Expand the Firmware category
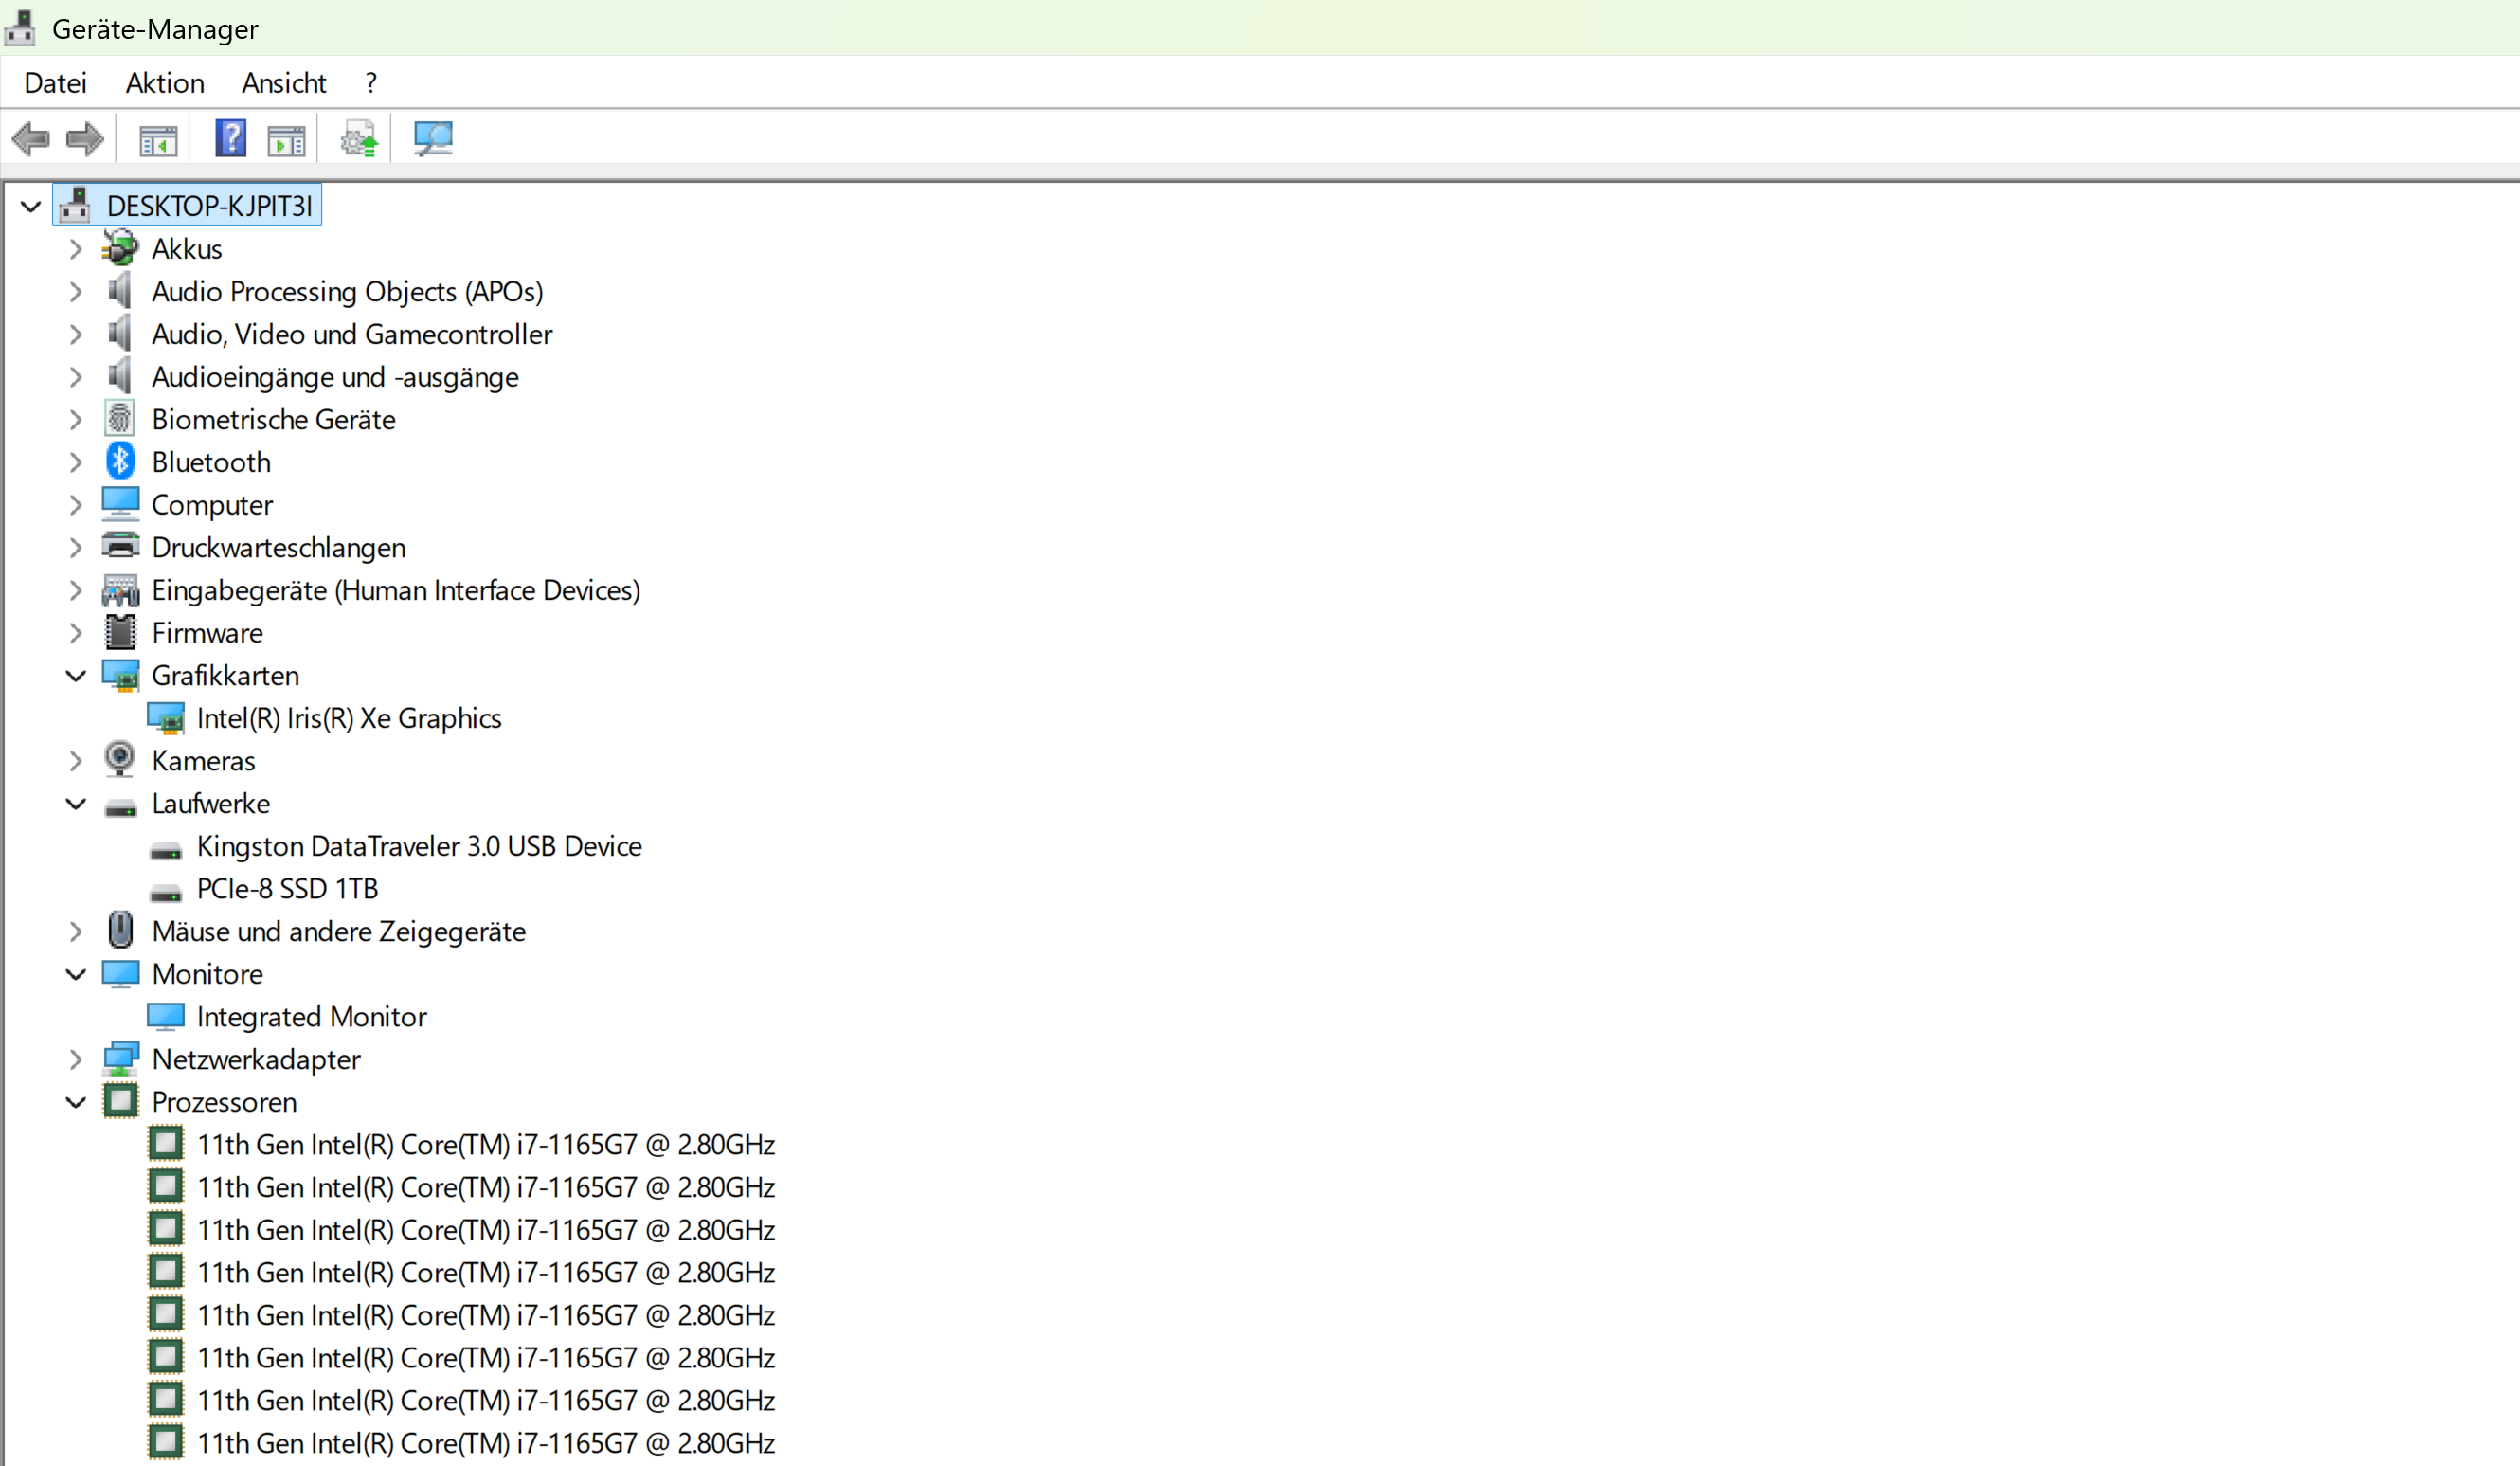This screenshot has height=1466, width=2520. point(76,633)
